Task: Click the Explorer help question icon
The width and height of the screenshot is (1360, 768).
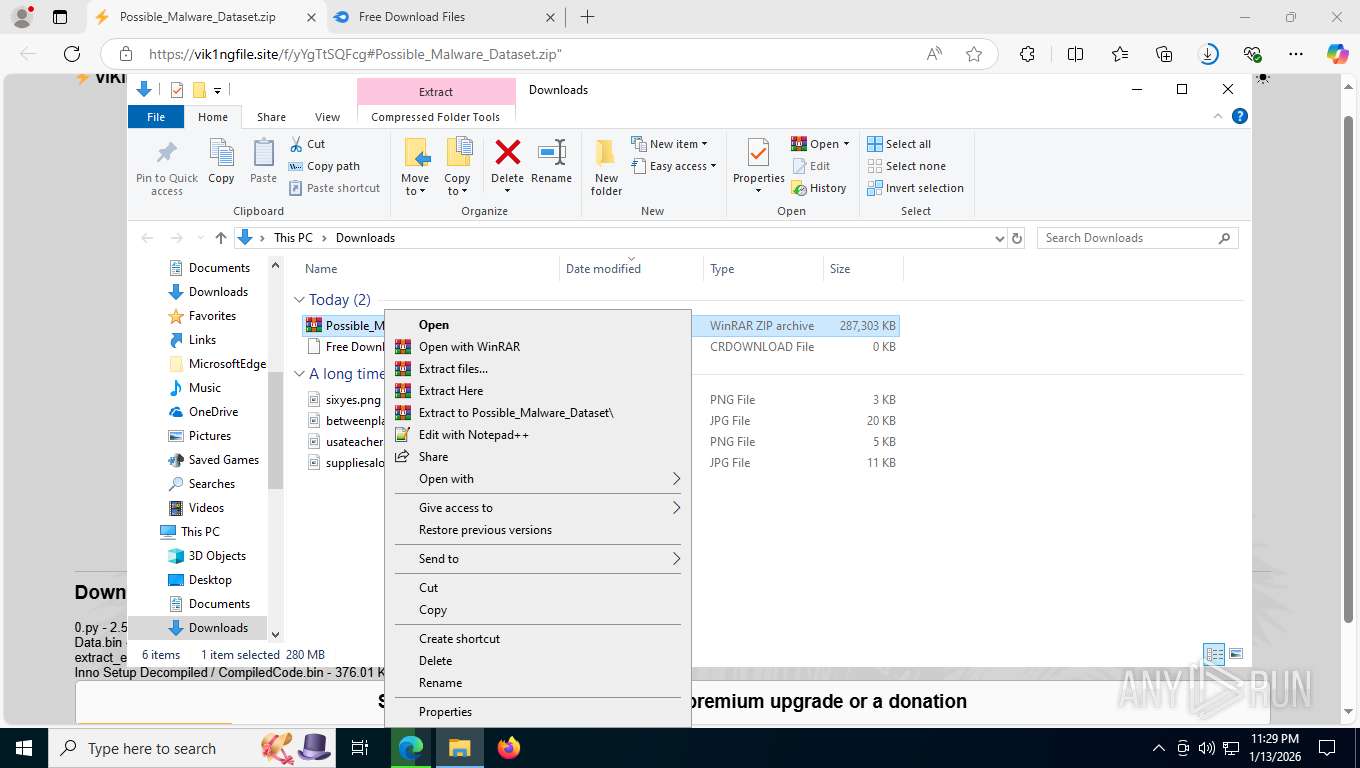Action: pos(1240,116)
